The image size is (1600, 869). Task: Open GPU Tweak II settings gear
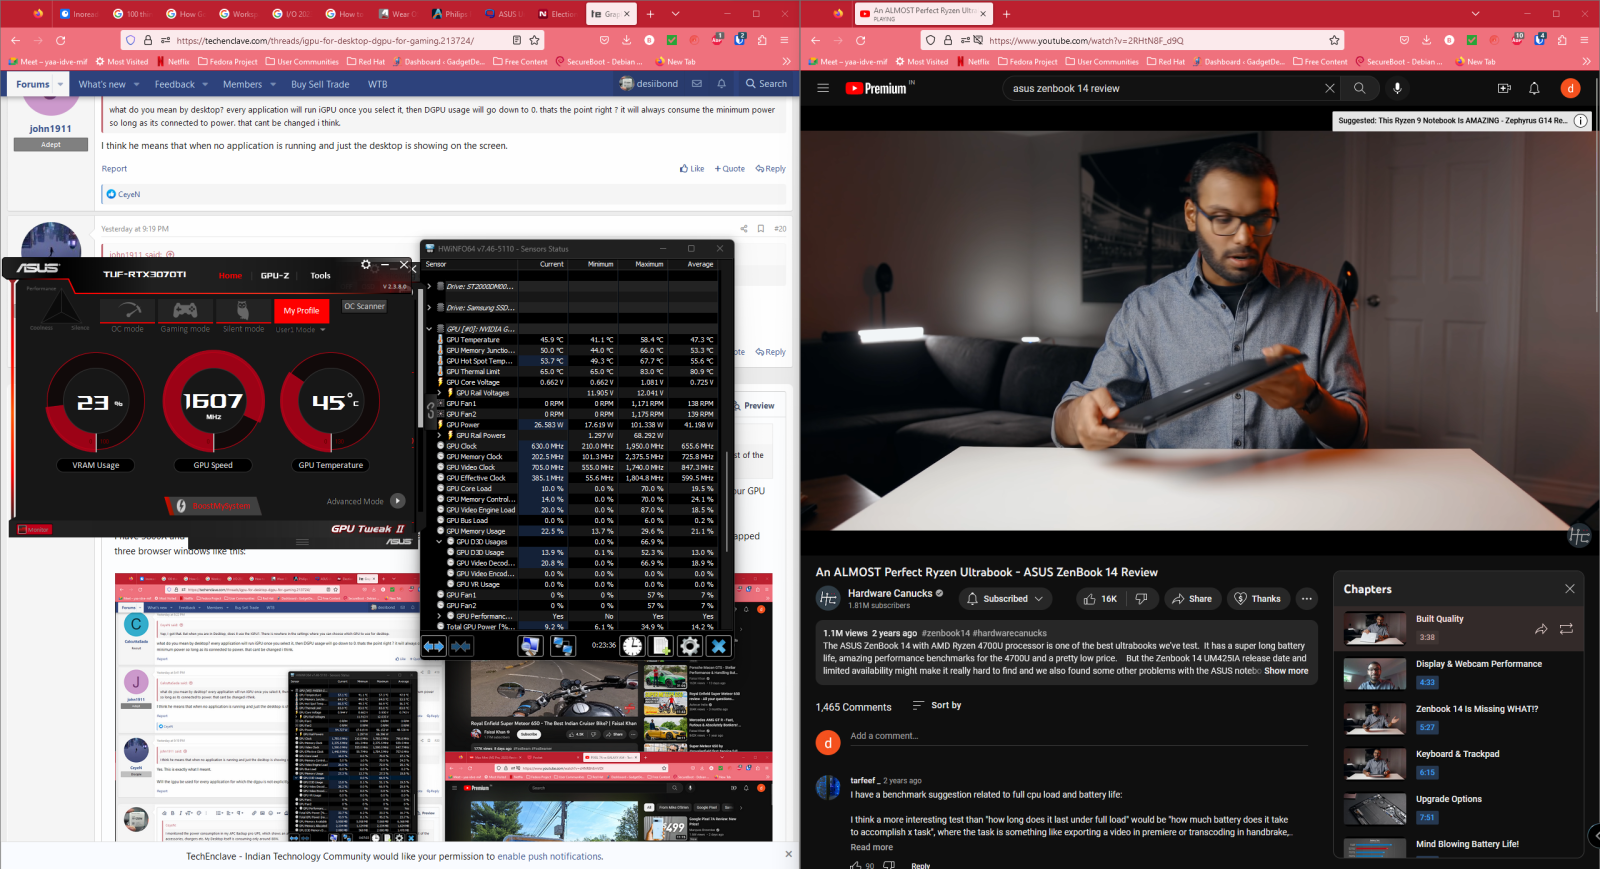click(x=365, y=265)
